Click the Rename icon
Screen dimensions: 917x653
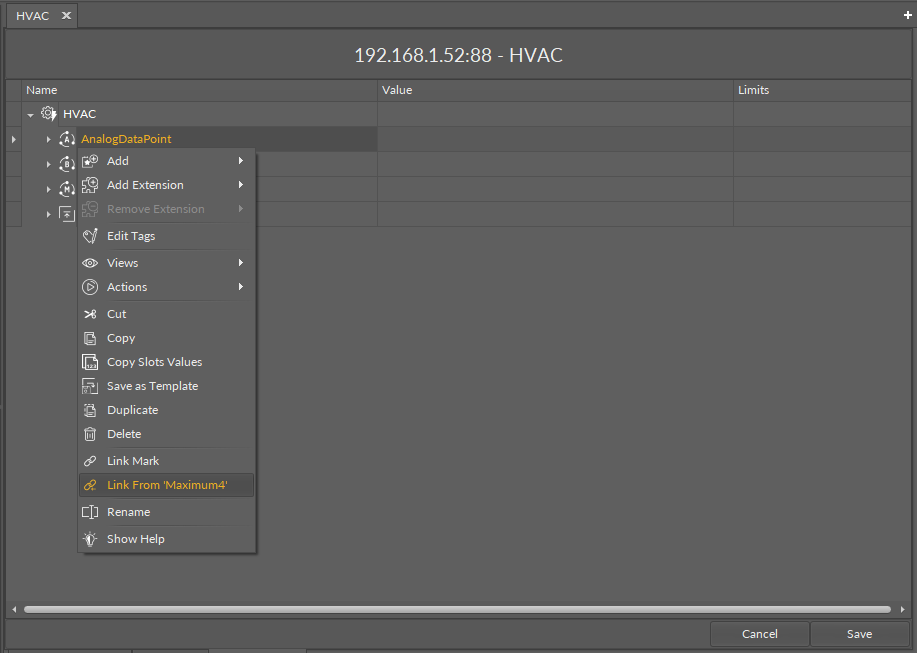click(x=90, y=512)
